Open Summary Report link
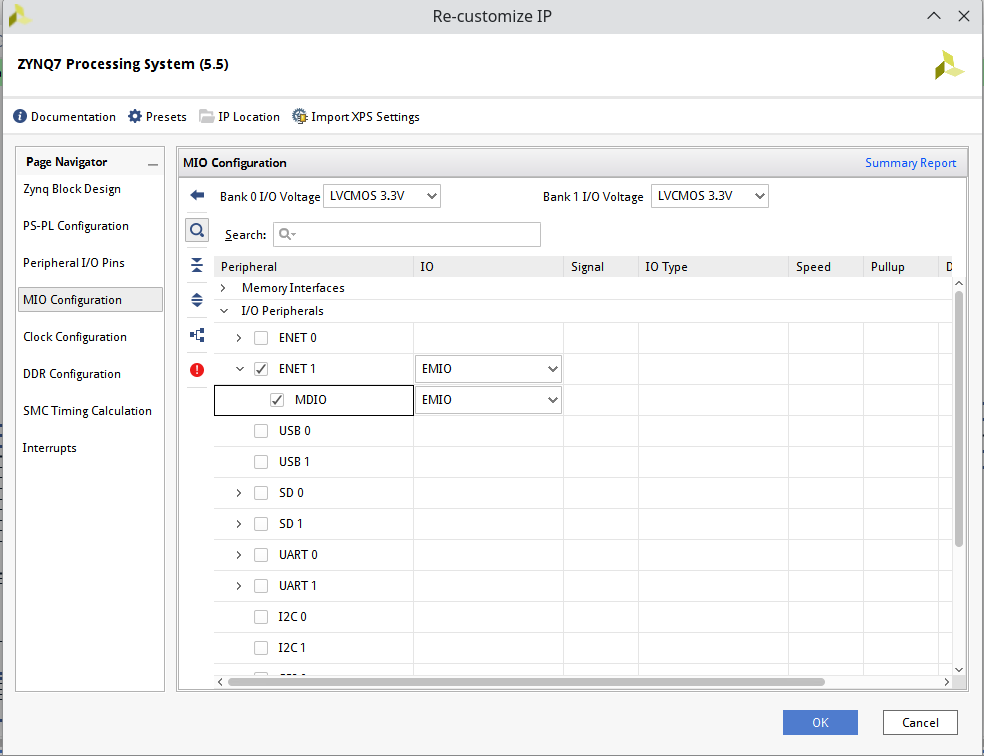This screenshot has height=756, width=984. [911, 163]
